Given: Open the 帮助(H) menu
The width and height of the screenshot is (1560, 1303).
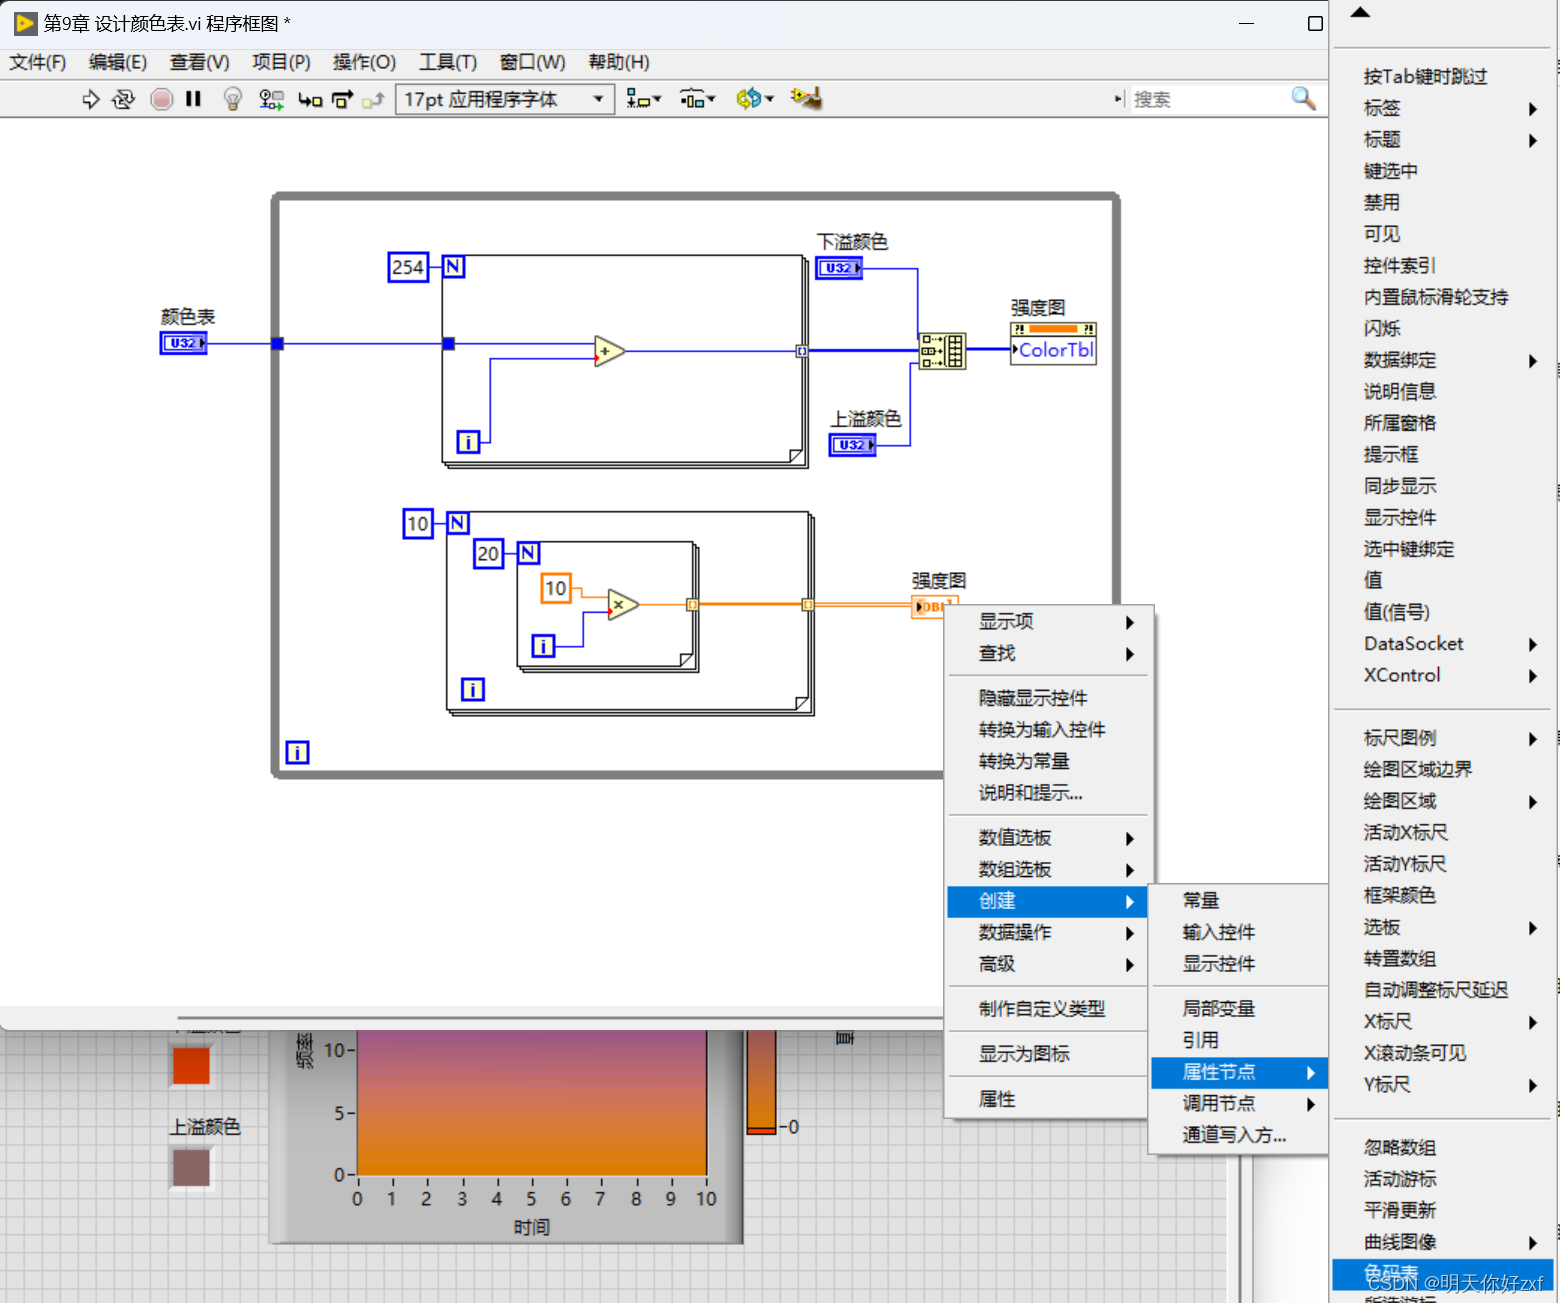Looking at the screenshot, I should (619, 62).
